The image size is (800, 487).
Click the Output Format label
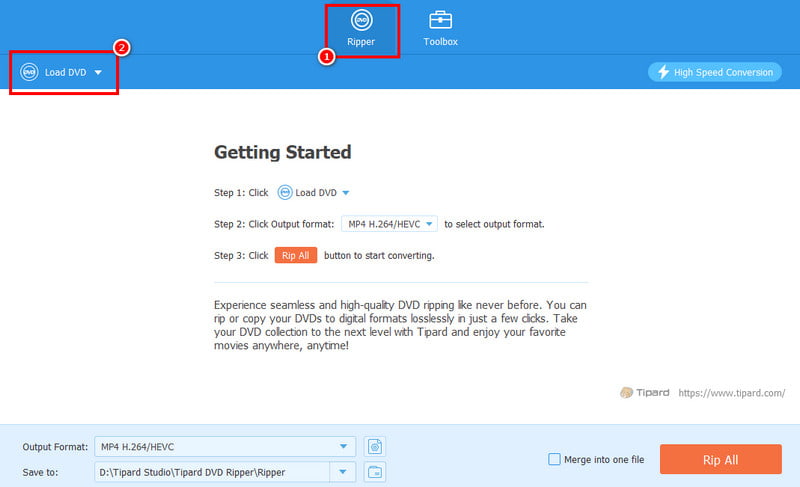(55, 447)
